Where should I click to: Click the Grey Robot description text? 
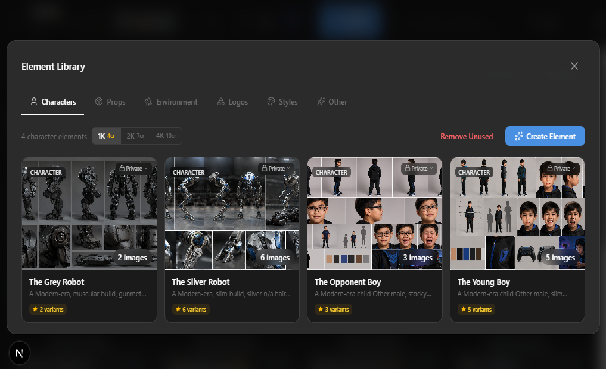pyautogui.click(x=88, y=294)
